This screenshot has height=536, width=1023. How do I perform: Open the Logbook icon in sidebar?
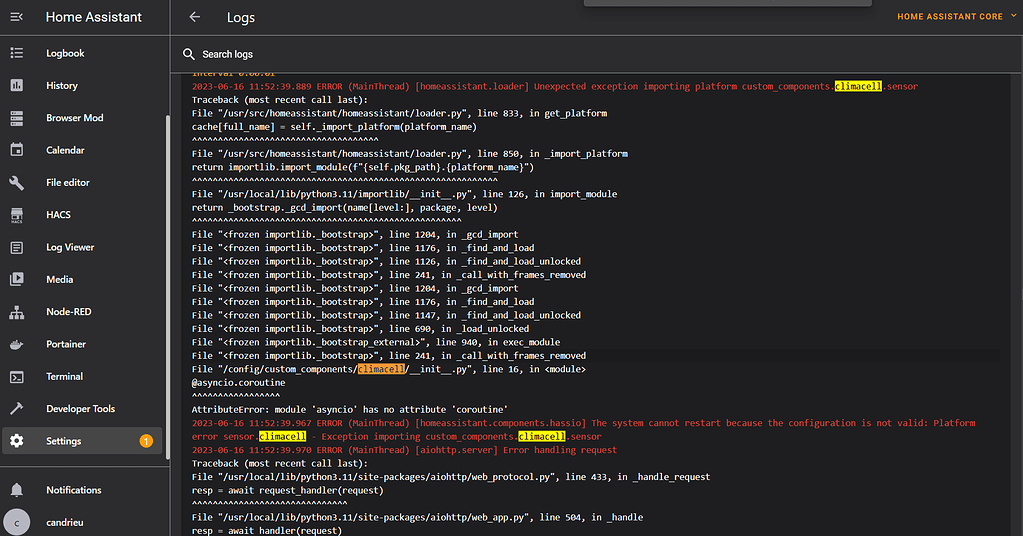pyautogui.click(x=16, y=53)
